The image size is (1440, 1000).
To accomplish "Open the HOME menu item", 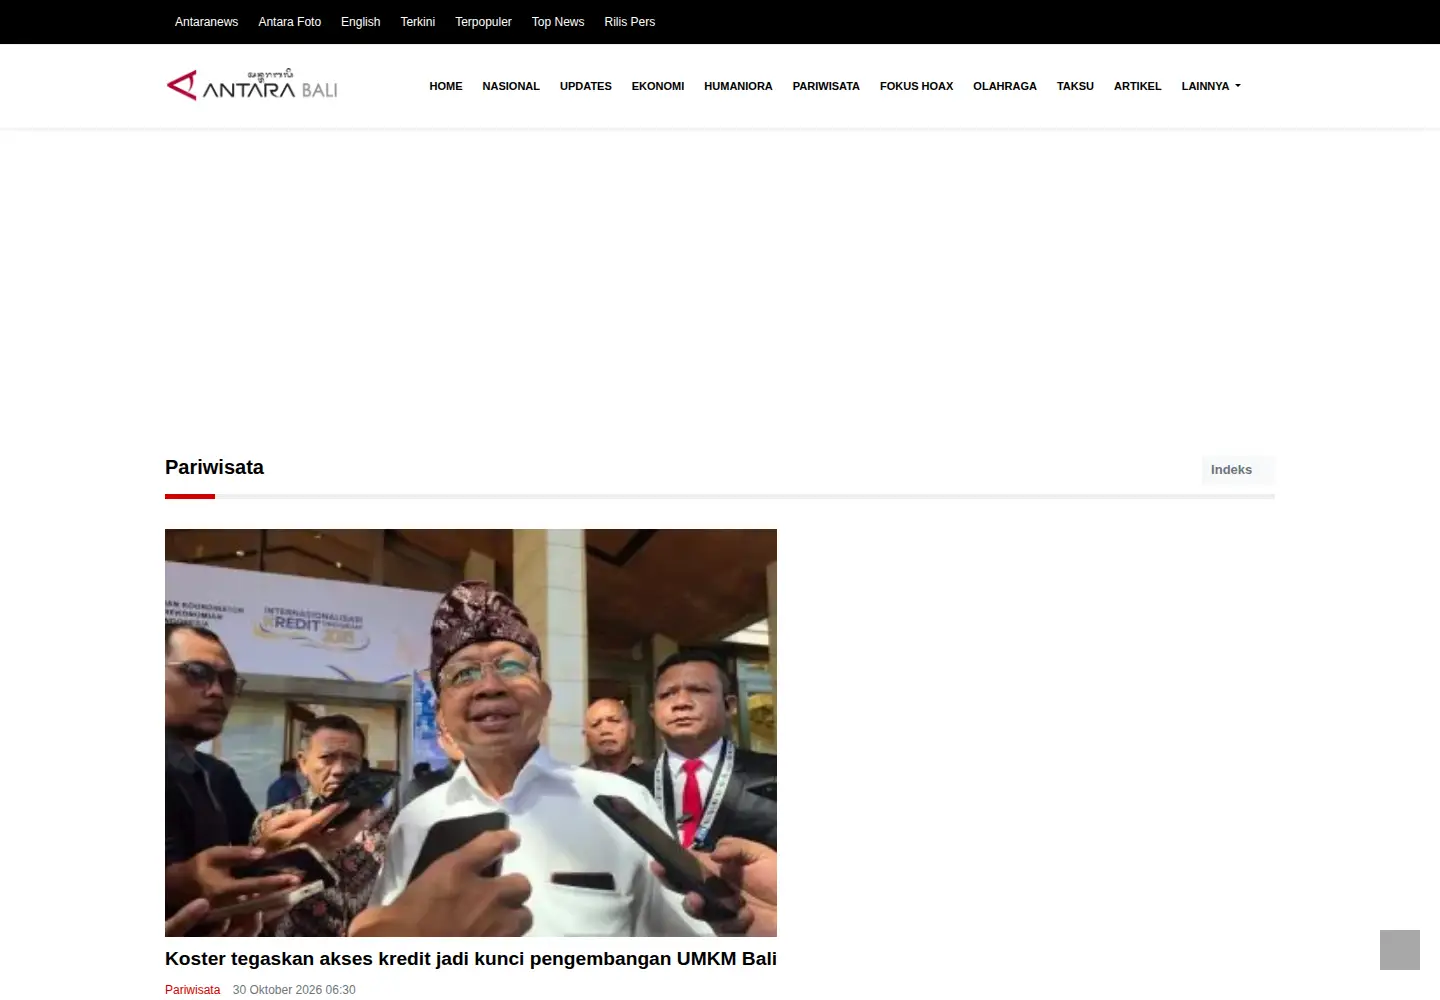I will (446, 86).
